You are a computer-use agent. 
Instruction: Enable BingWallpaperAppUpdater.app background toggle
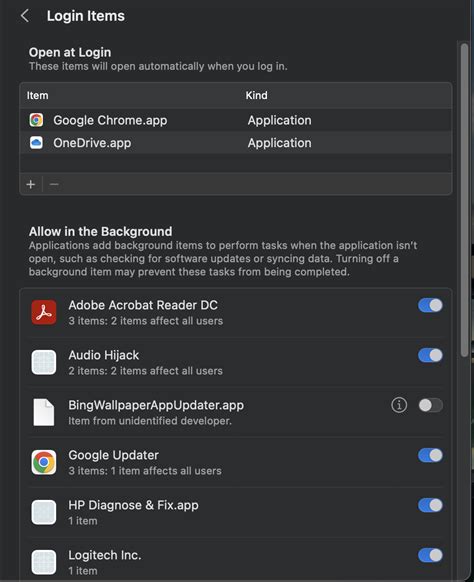point(430,405)
